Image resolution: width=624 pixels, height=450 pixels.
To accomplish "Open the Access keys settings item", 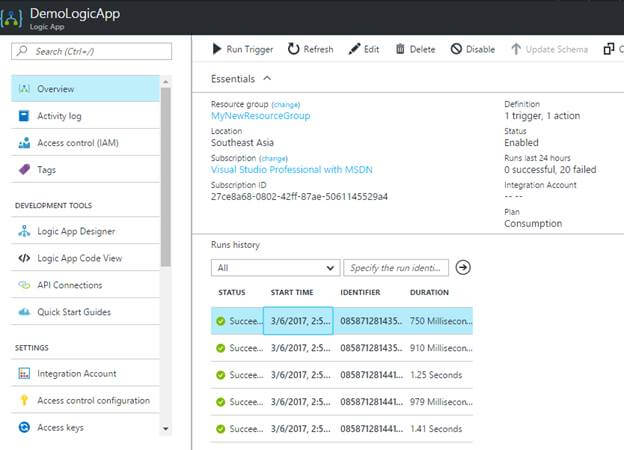I will click(60, 428).
